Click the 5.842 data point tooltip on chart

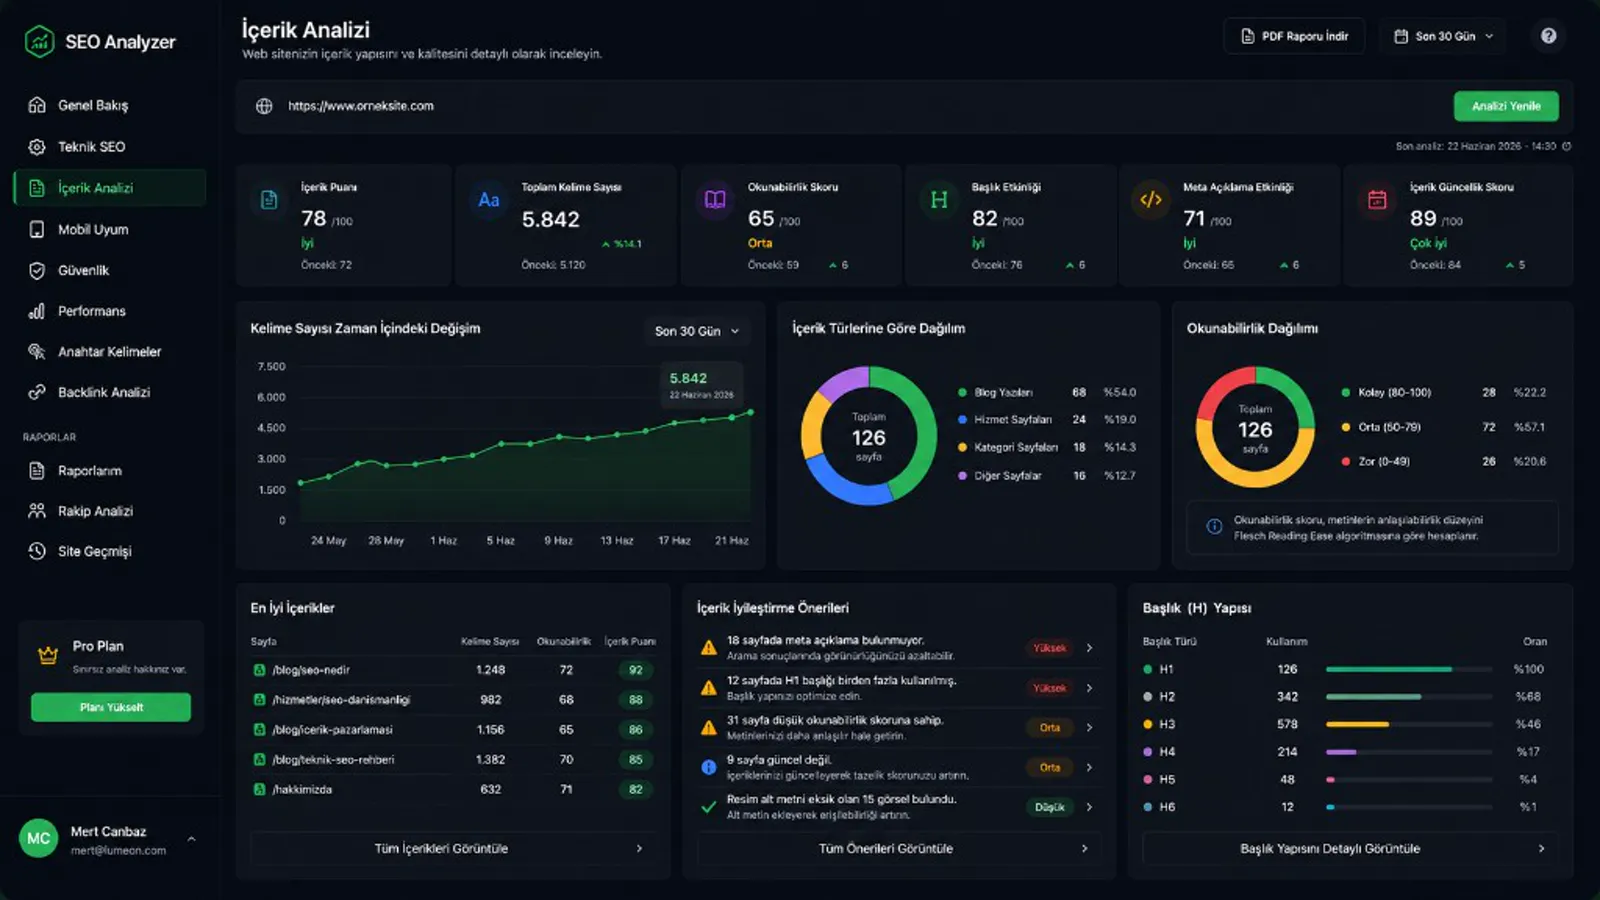pos(701,385)
